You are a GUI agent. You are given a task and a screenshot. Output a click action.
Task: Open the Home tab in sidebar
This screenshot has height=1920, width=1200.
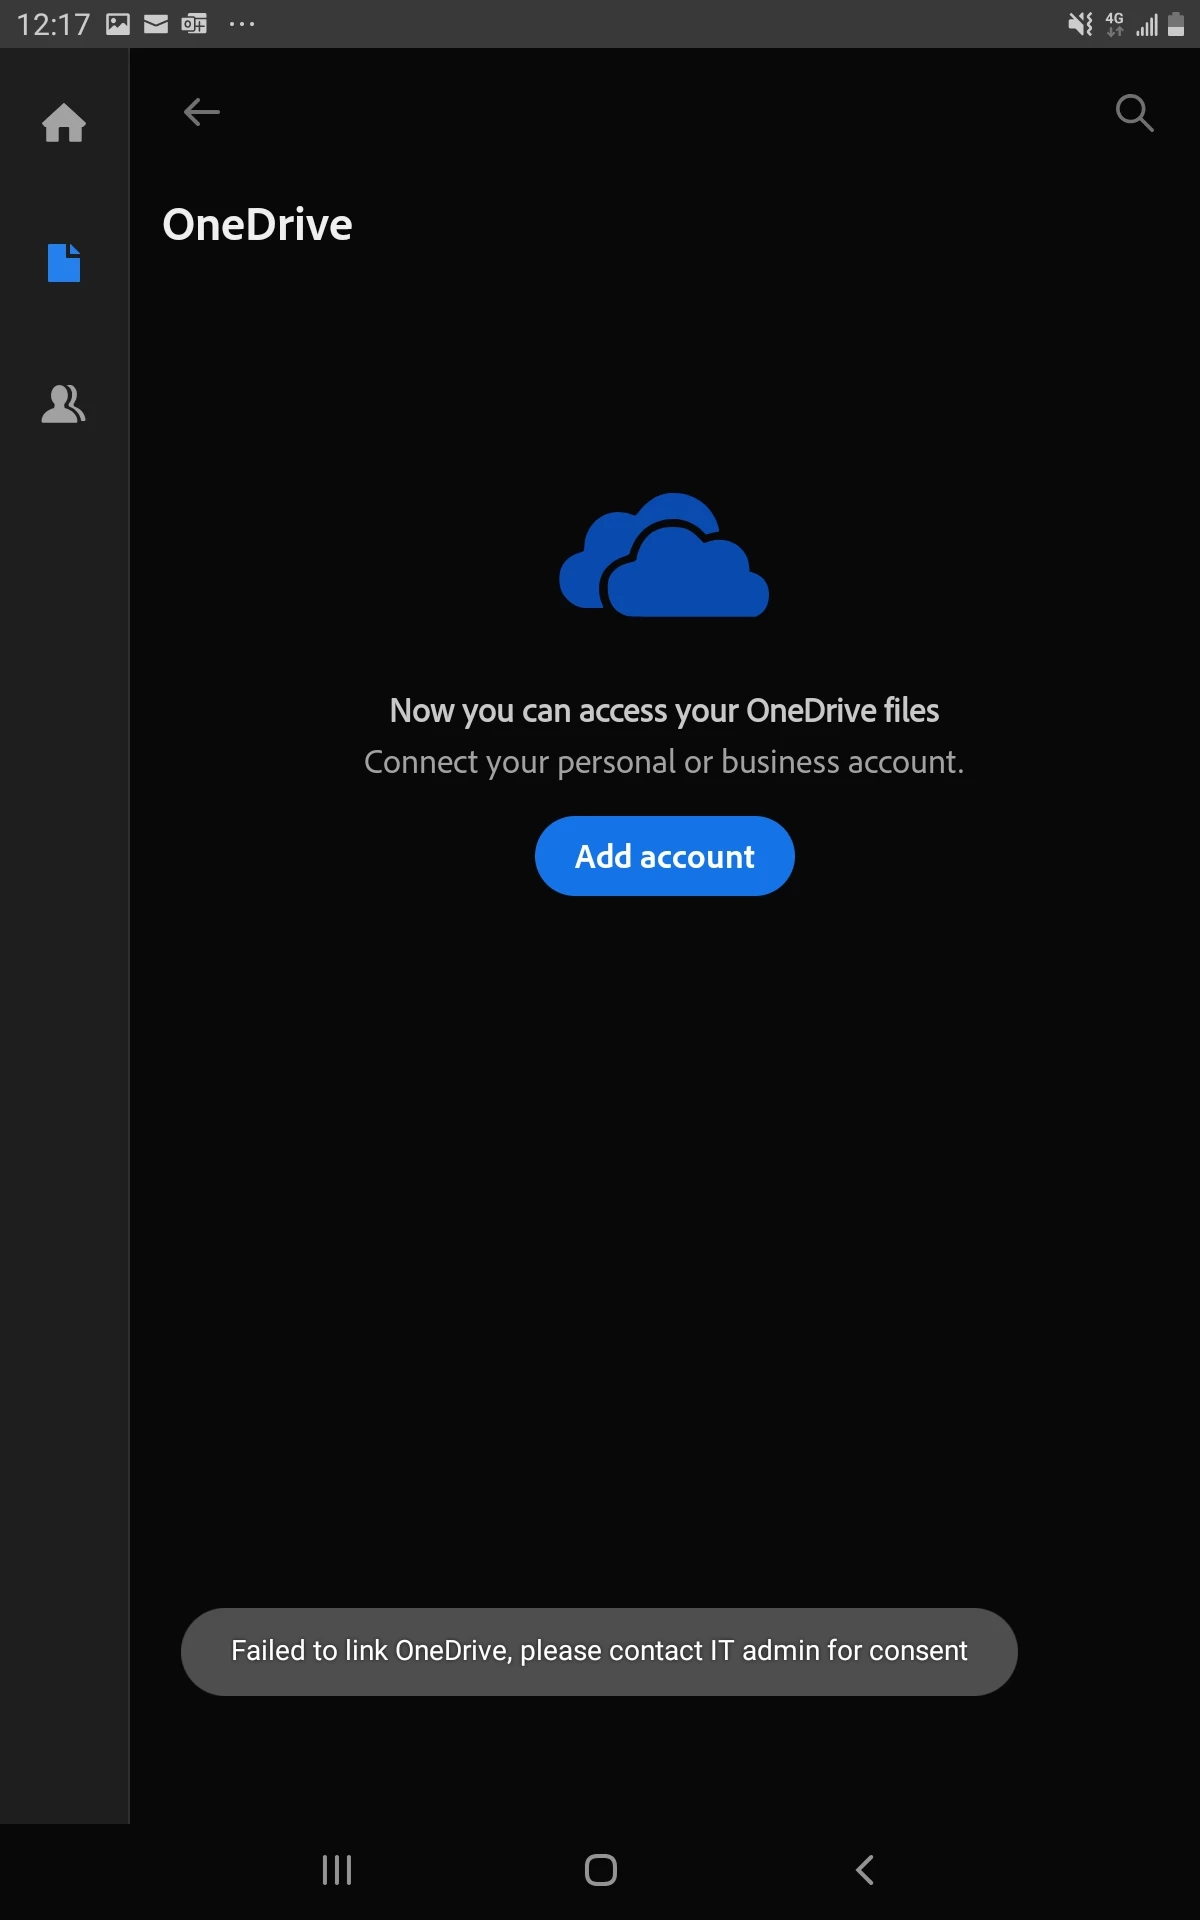(64, 123)
